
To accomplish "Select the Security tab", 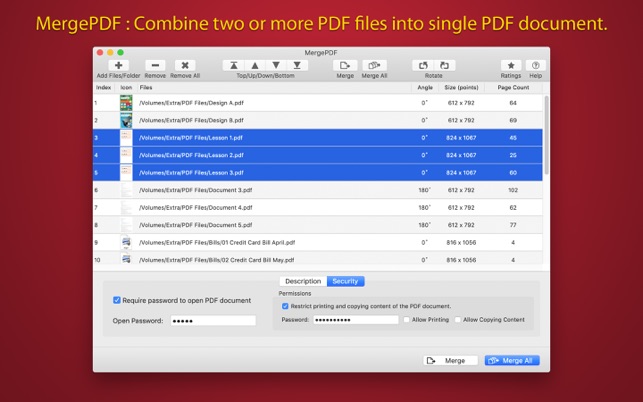I will [x=345, y=281].
